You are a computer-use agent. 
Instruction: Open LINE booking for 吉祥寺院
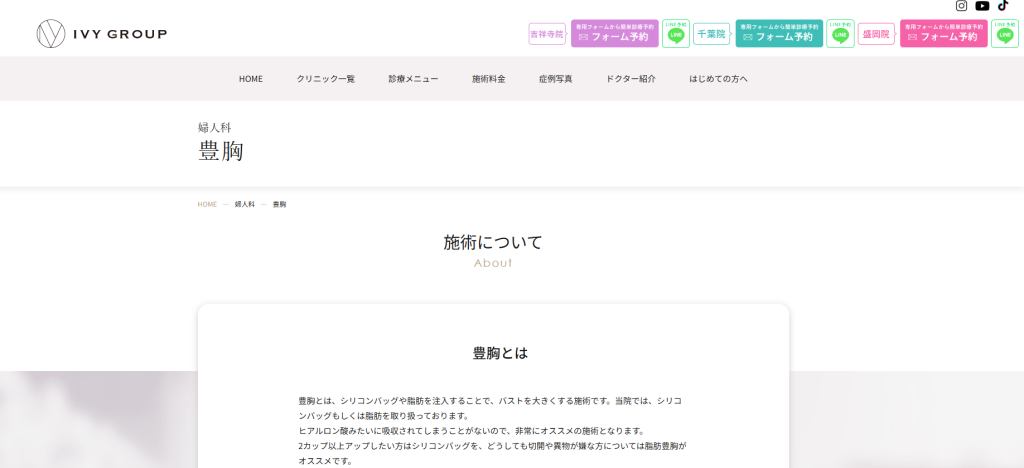tap(676, 34)
